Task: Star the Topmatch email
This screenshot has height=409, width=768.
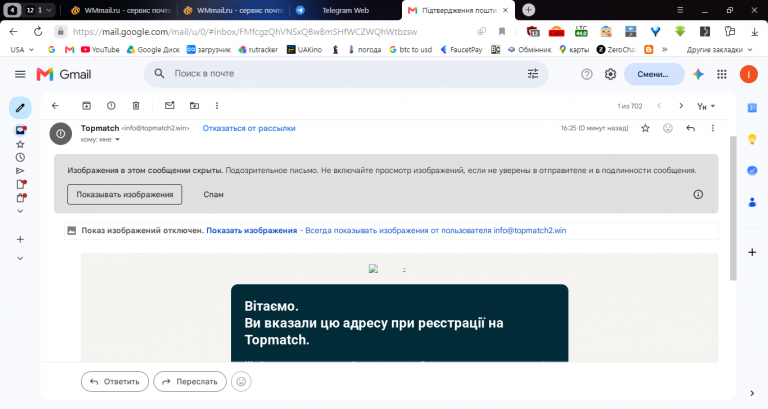Action: pyautogui.click(x=646, y=128)
